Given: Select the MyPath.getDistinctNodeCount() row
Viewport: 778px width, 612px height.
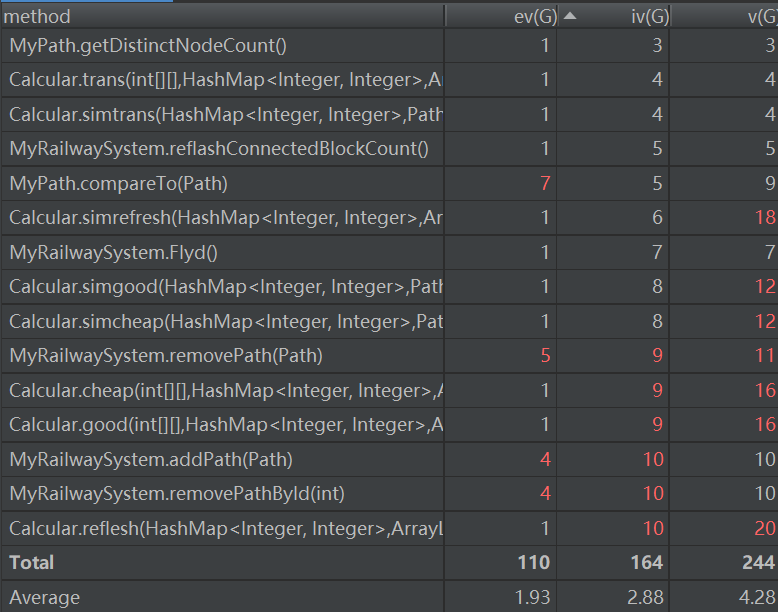Looking at the screenshot, I should click(148, 45).
